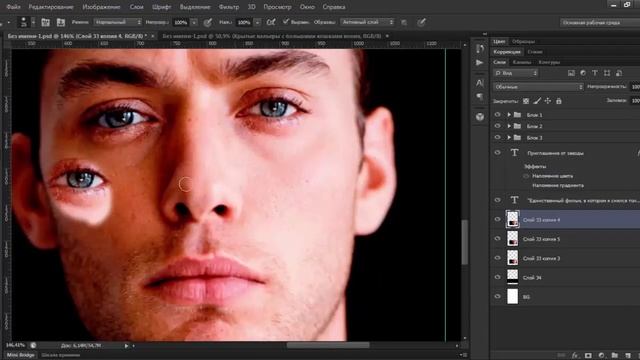
Task: Open the History panel icon in side dock
Action: 480,49
